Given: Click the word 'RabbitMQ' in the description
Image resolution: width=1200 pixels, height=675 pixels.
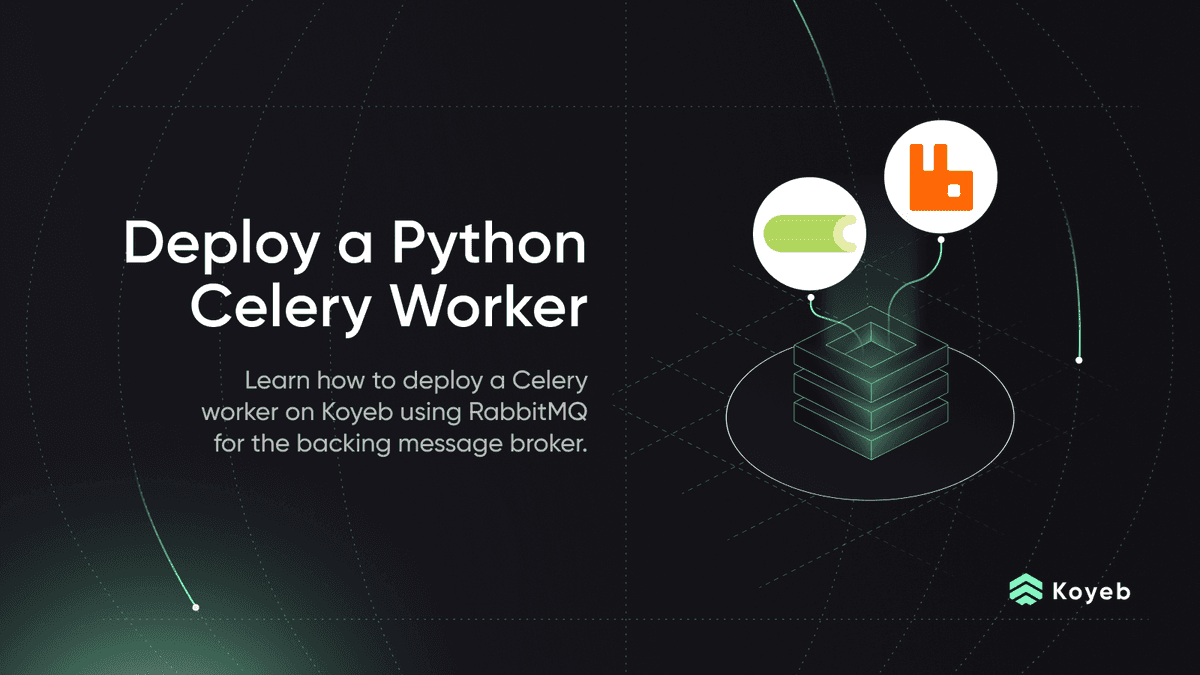Looking at the screenshot, I should click(x=530, y=412).
